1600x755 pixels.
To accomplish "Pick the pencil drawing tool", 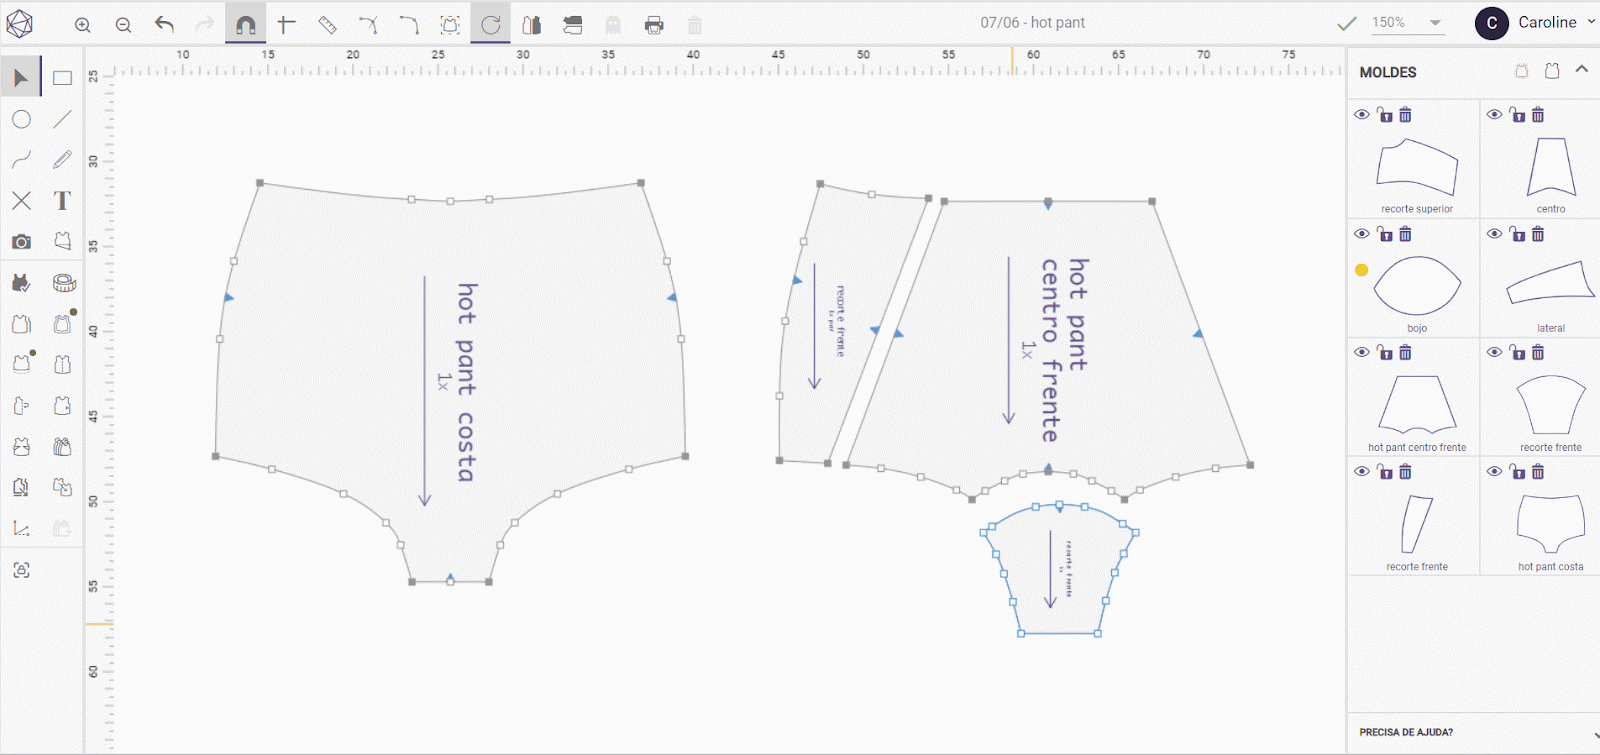I will (x=62, y=160).
